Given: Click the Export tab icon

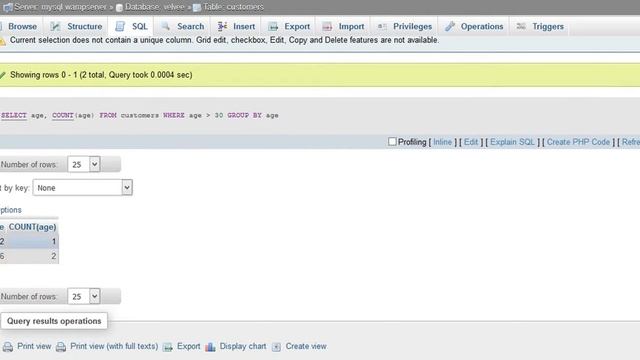Looking at the screenshot, I should [x=273, y=27].
